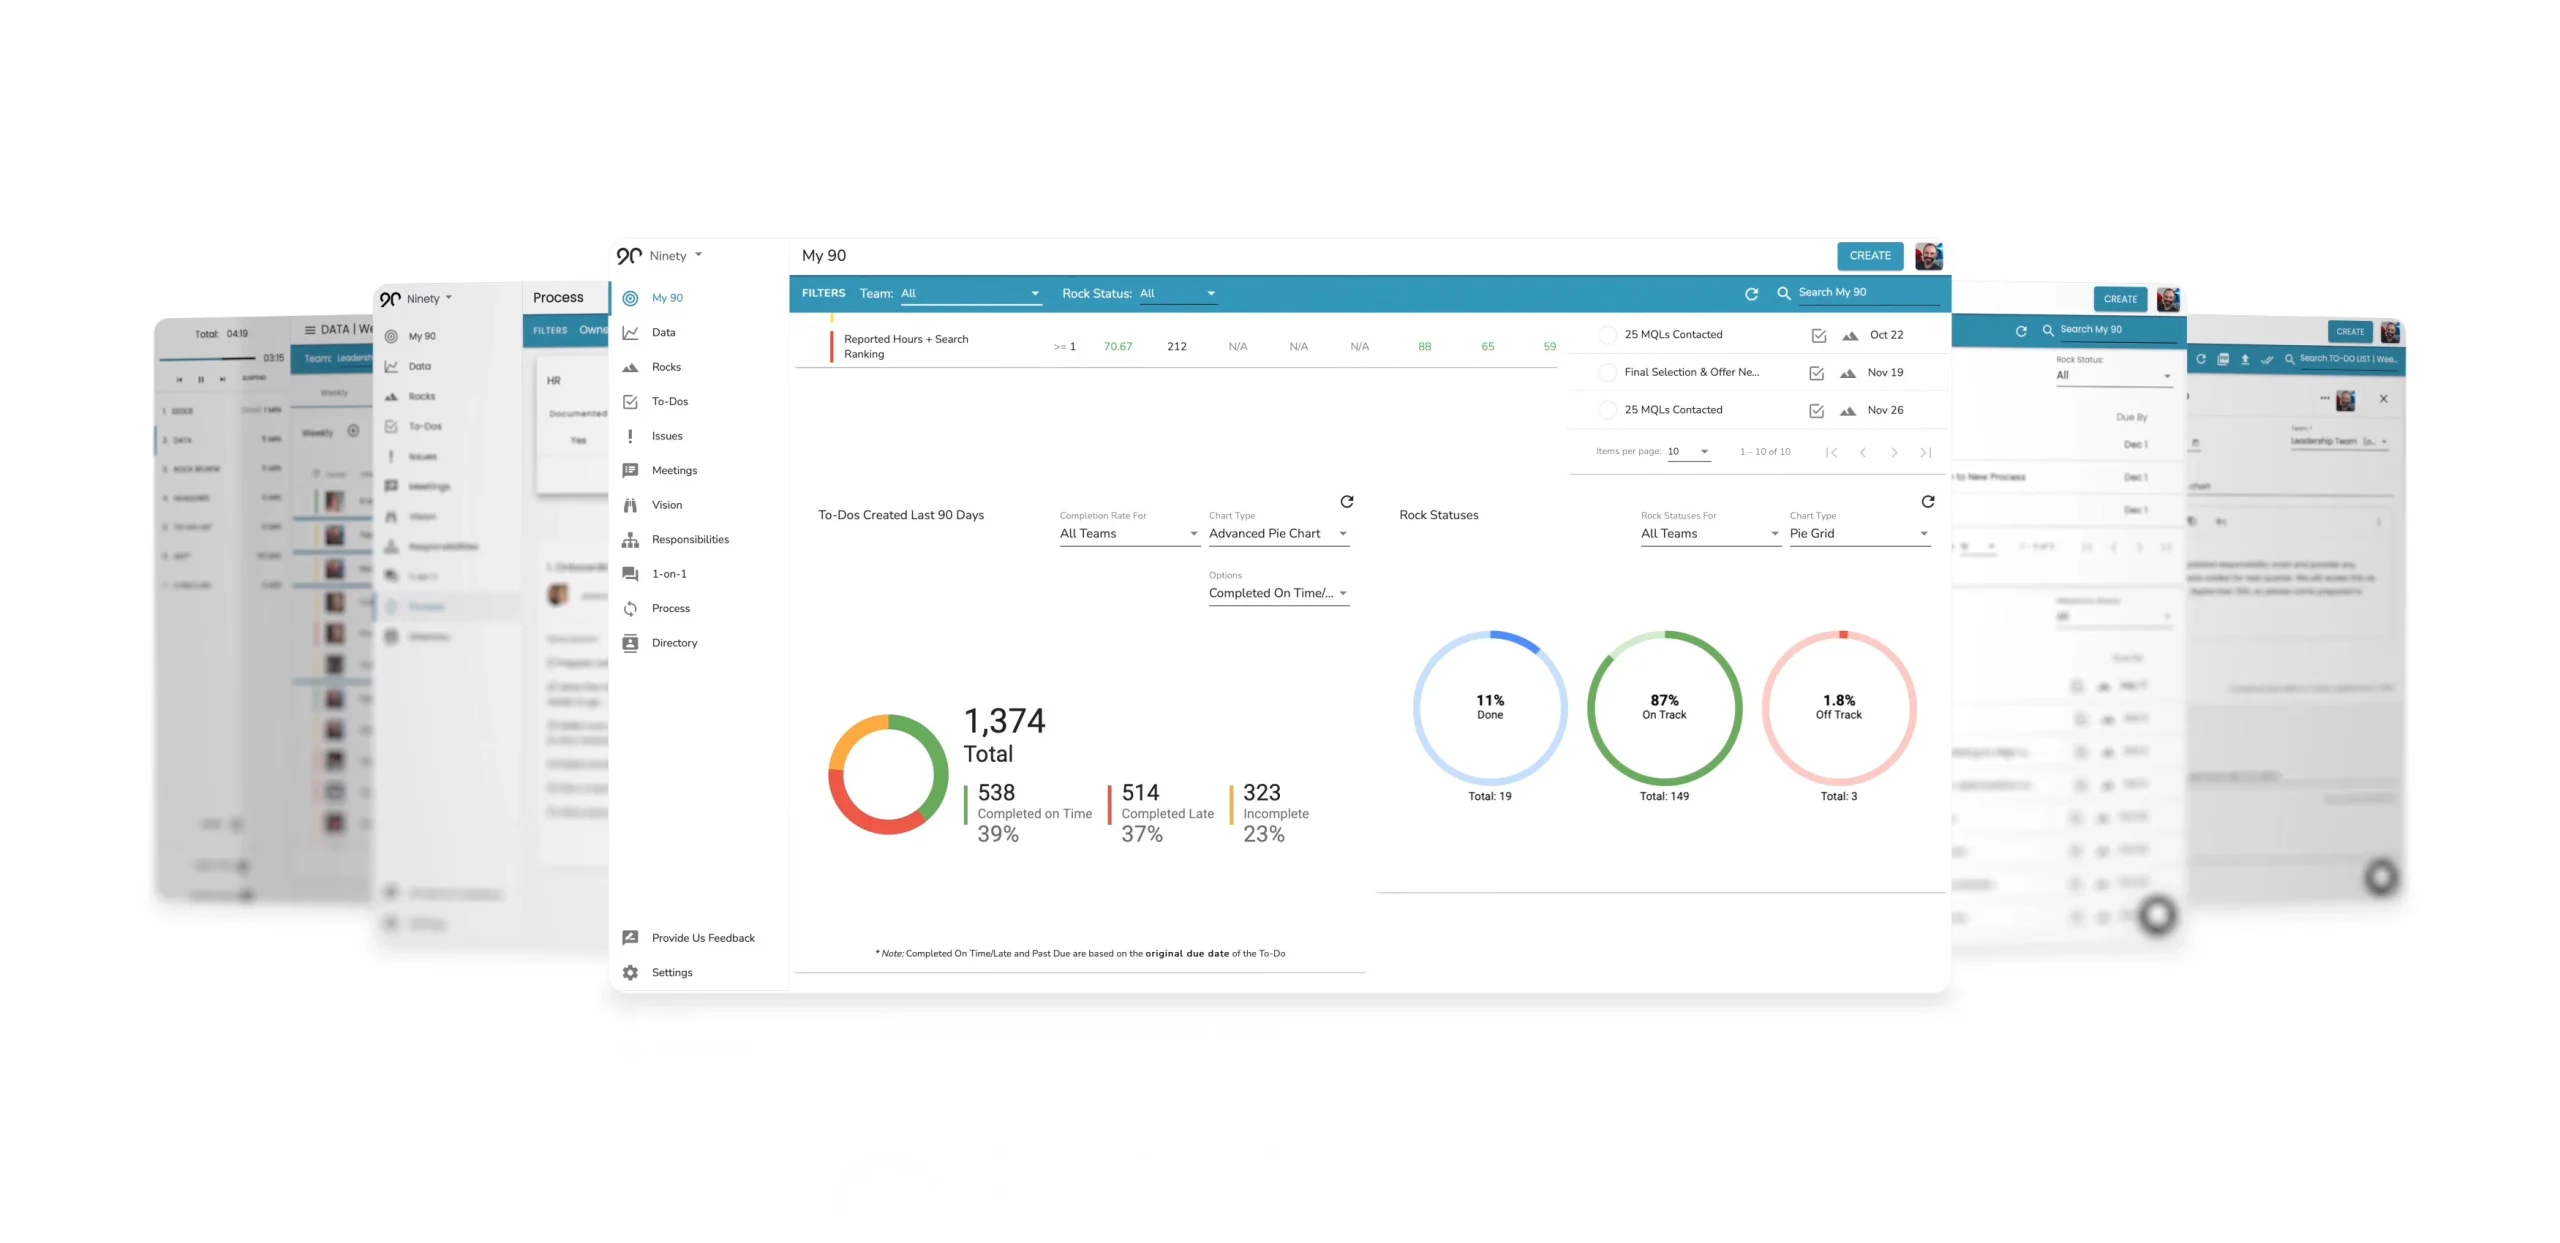Click the CREATE button
The image size is (2560, 1243).
tap(1869, 256)
